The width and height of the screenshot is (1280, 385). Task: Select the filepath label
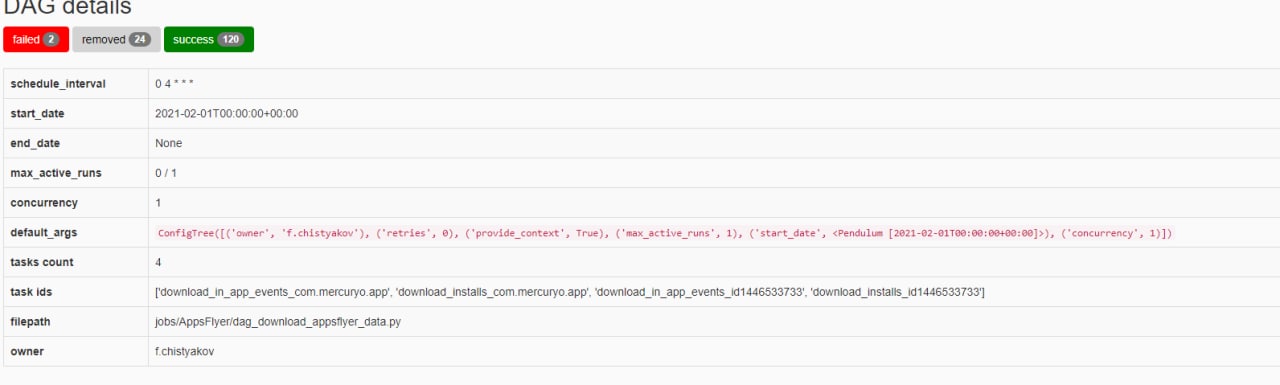pos(31,322)
